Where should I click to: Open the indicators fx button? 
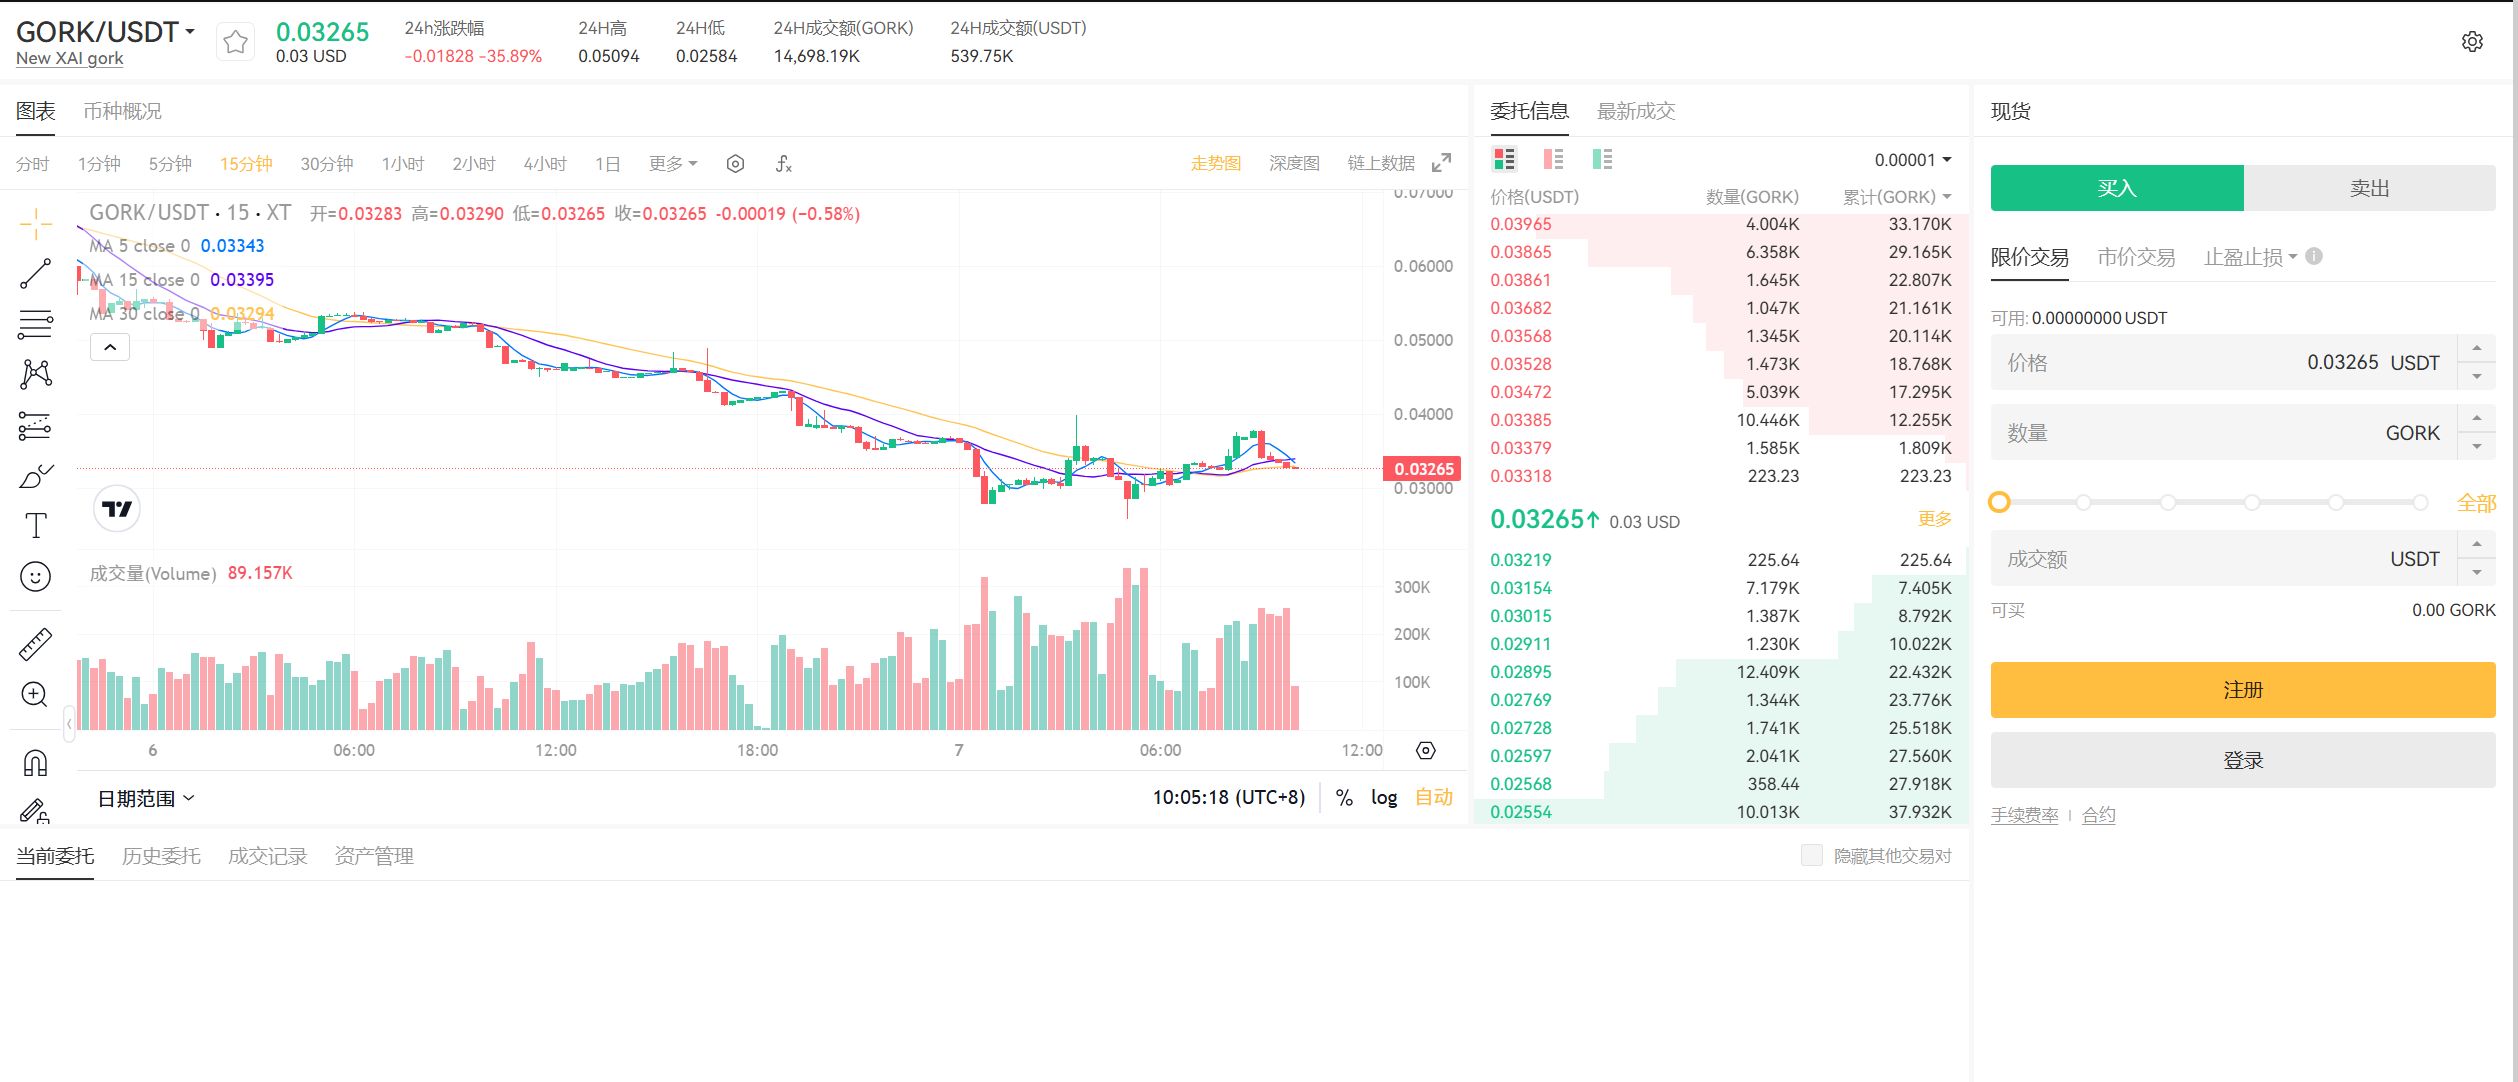click(x=783, y=164)
